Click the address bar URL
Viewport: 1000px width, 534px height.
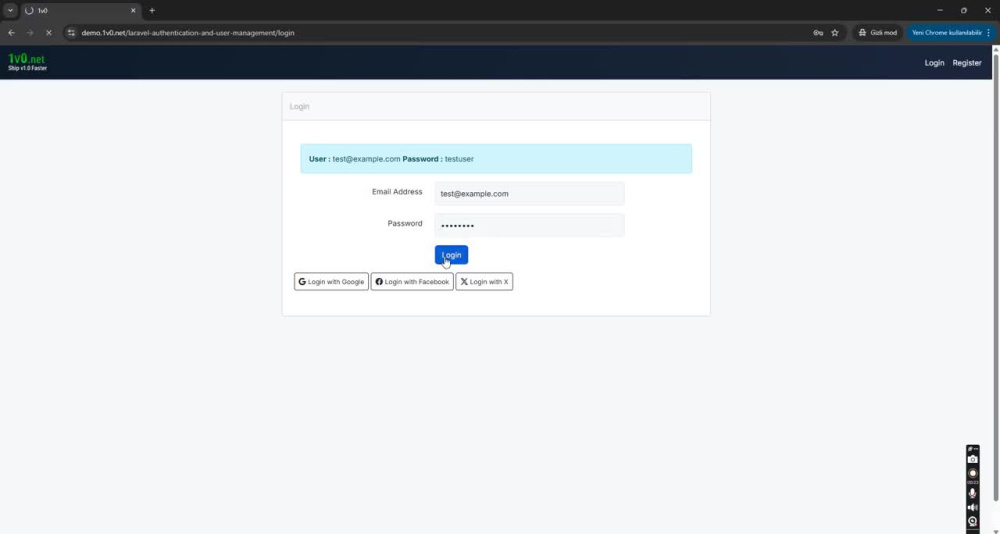click(188, 33)
